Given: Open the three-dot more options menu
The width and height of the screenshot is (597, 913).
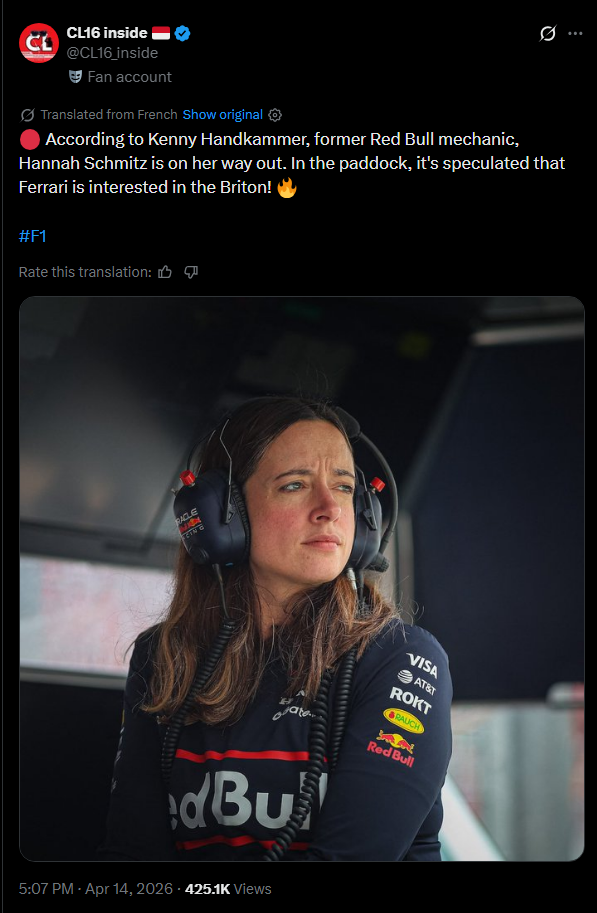Looking at the screenshot, I should [x=575, y=34].
